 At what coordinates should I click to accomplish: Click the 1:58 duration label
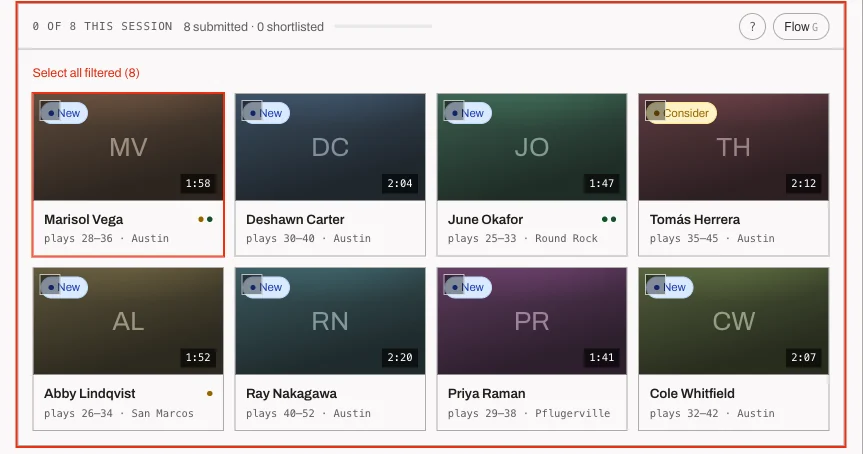click(198, 183)
